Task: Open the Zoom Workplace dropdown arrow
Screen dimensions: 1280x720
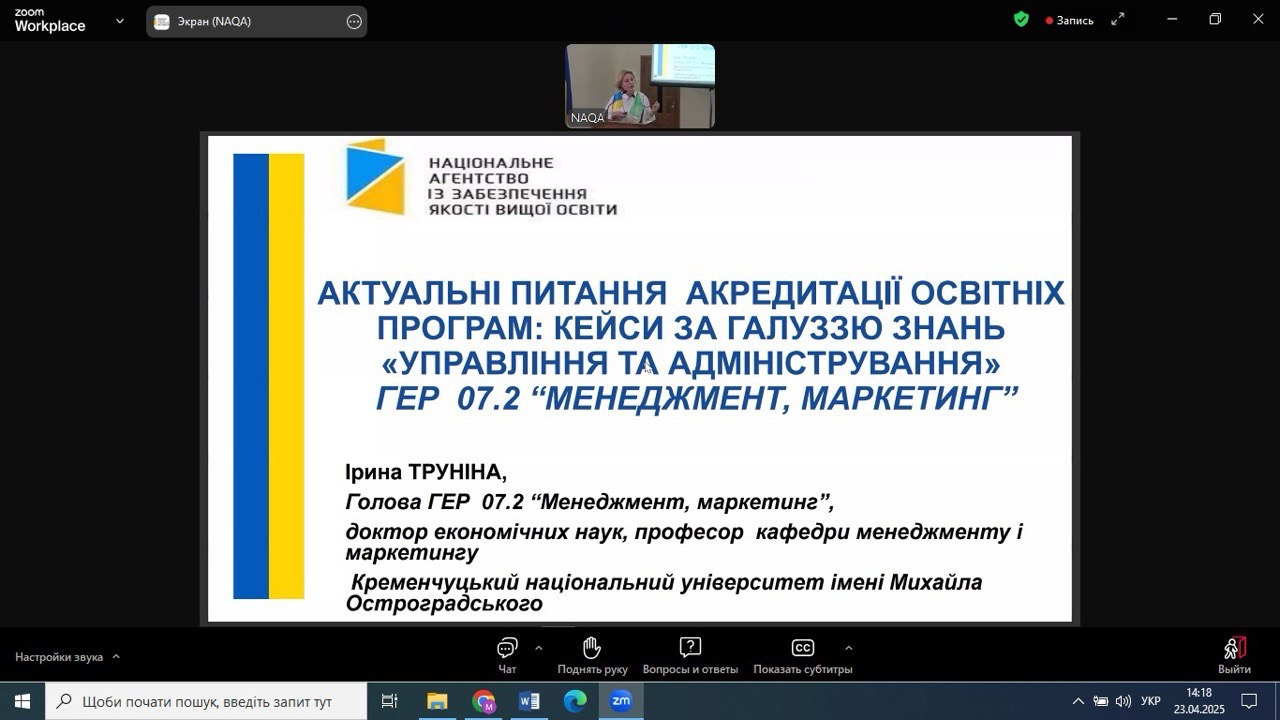Action: 120,20
